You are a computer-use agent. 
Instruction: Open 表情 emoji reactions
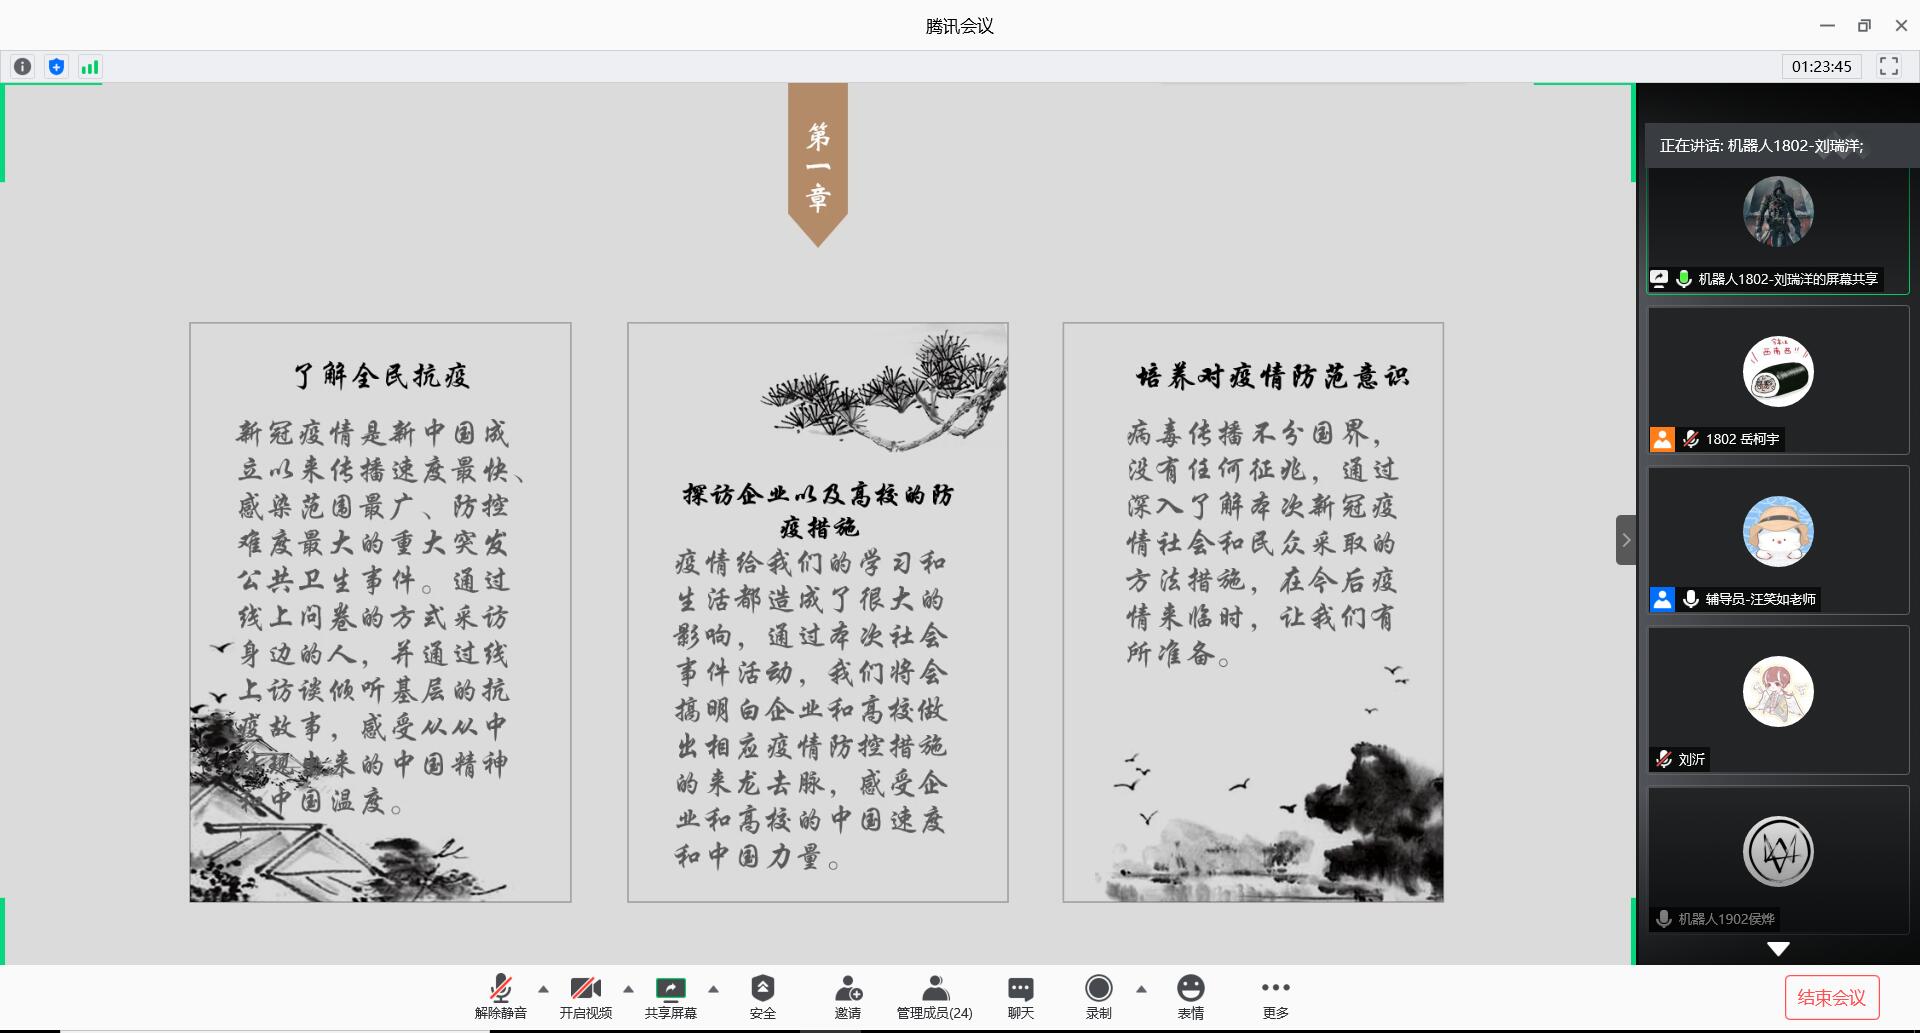click(1190, 996)
